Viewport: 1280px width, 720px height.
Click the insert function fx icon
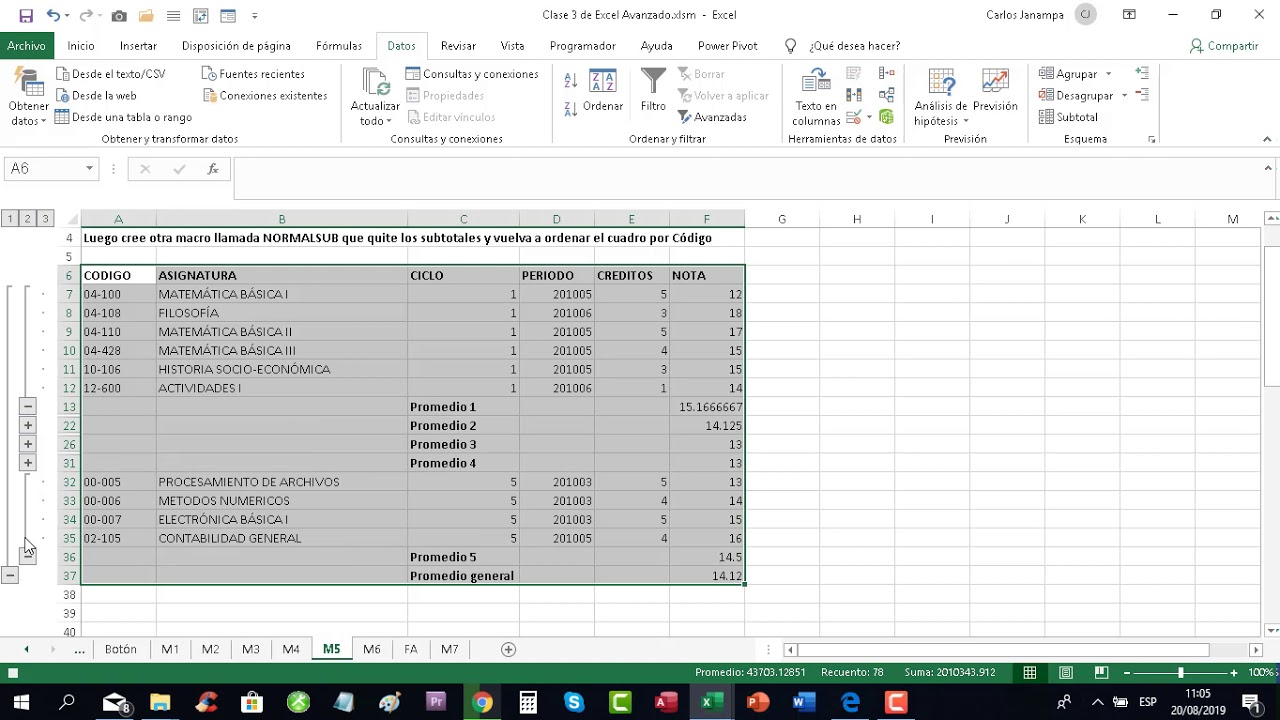(212, 169)
